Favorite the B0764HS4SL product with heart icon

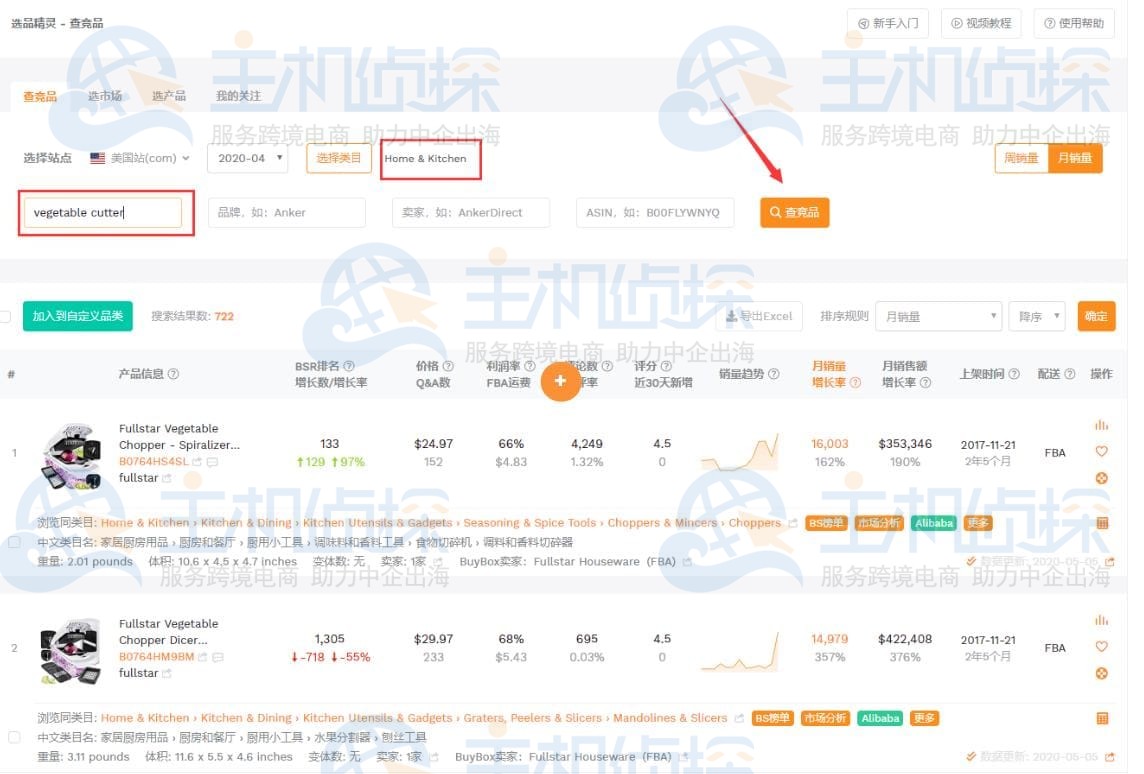click(x=1101, y=452)
